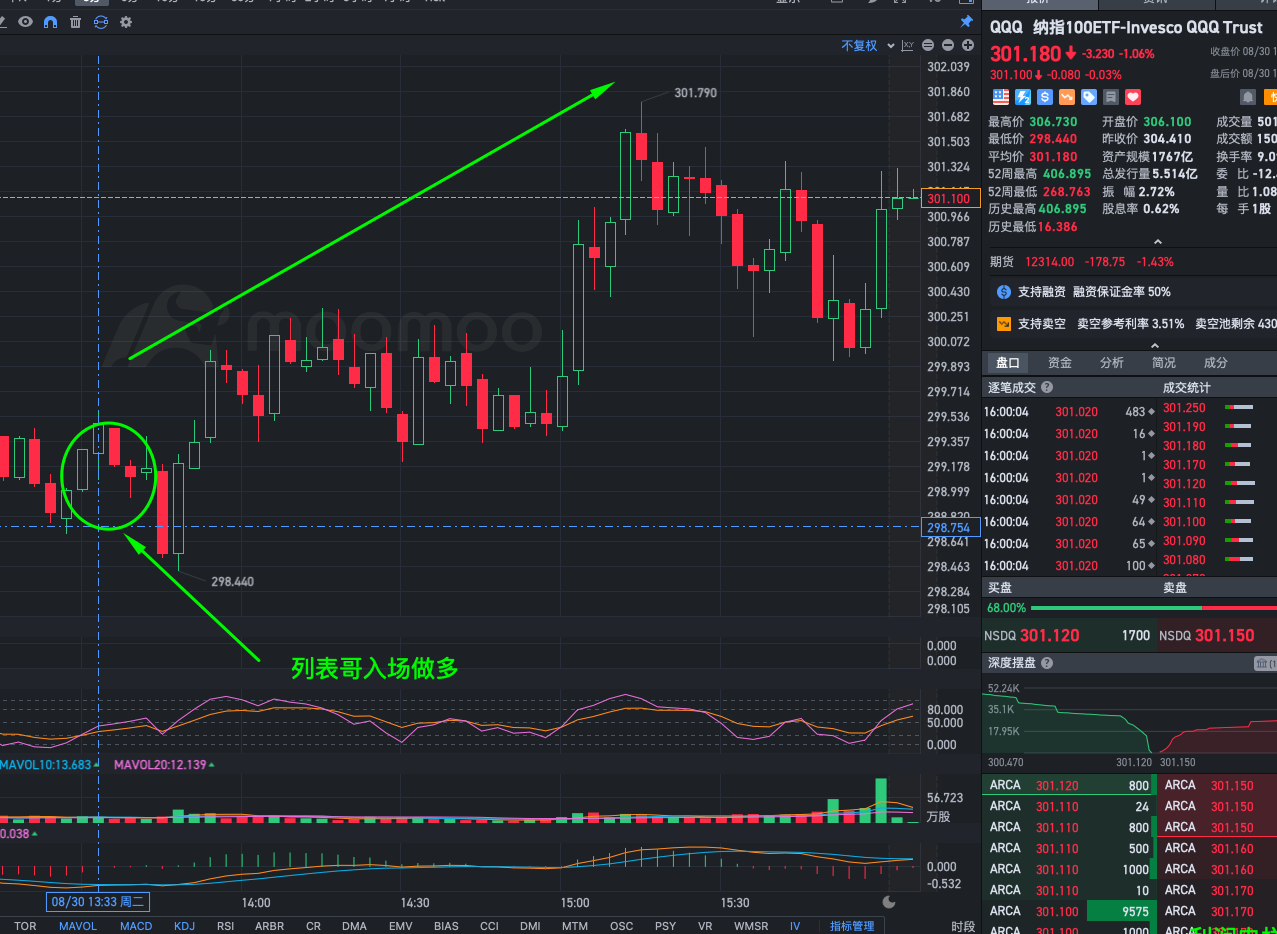Delete drawings with the trash icon
The width and height of the screenshot is (1277, 934).
(75, 22)
